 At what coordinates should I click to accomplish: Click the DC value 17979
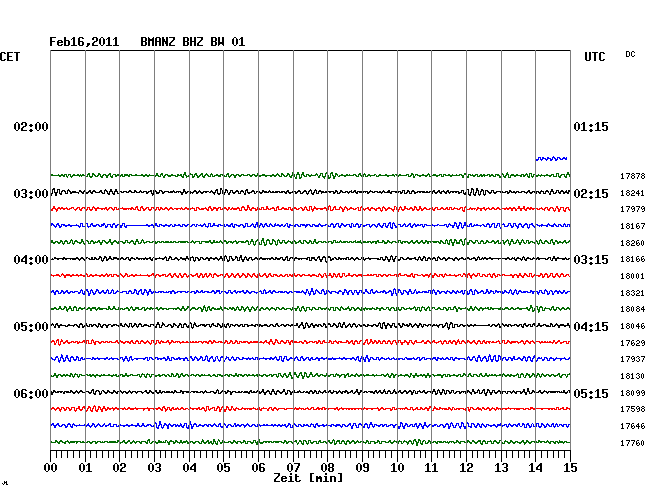click(633, 209)
